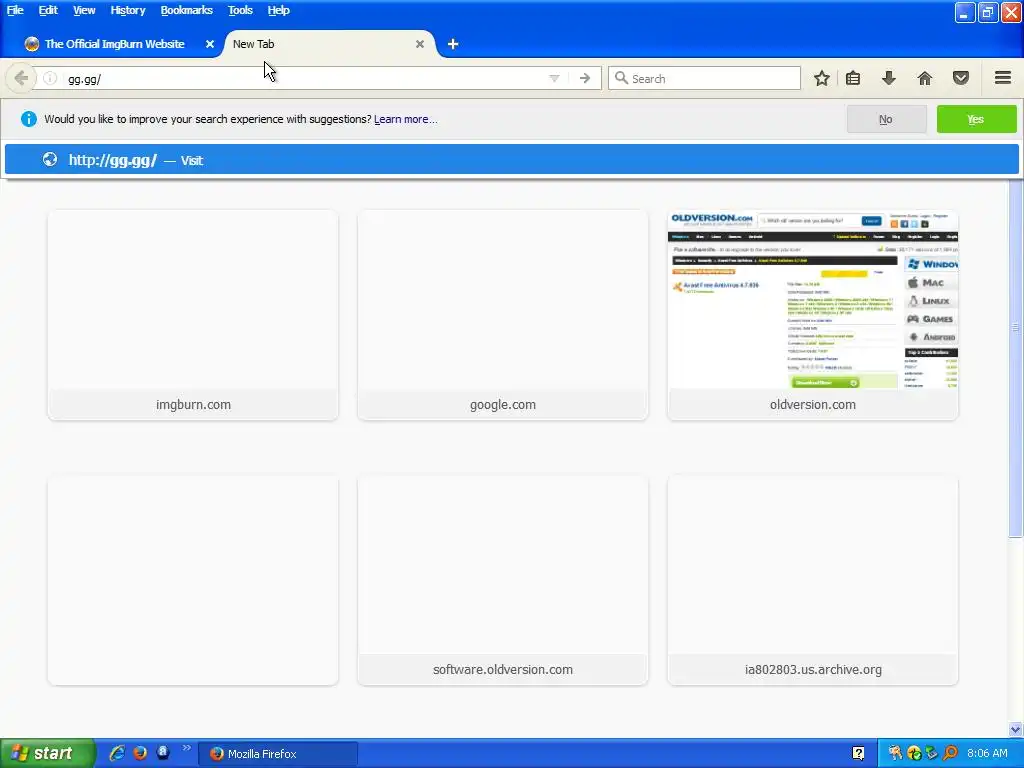Open the Tools menu

[240, 10]
